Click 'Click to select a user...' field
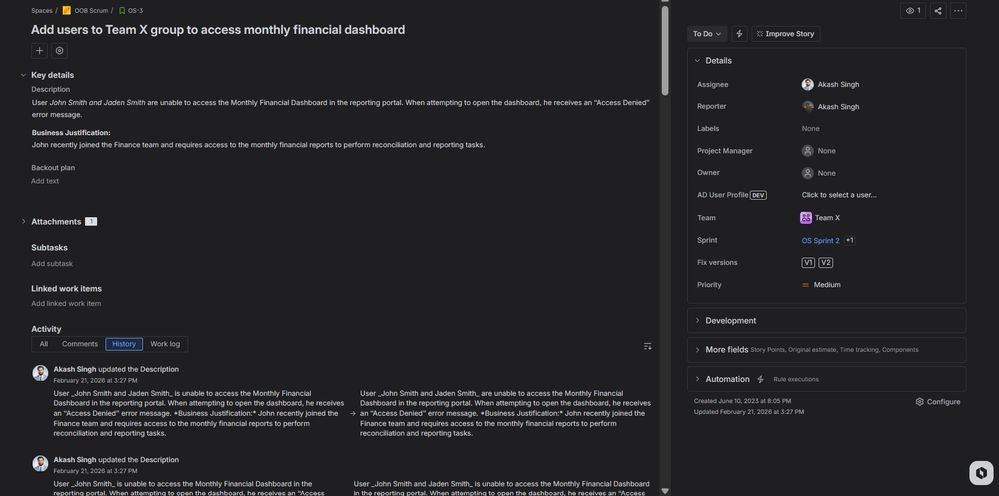The height and width of the screenshot is (496, 999). 838,195
